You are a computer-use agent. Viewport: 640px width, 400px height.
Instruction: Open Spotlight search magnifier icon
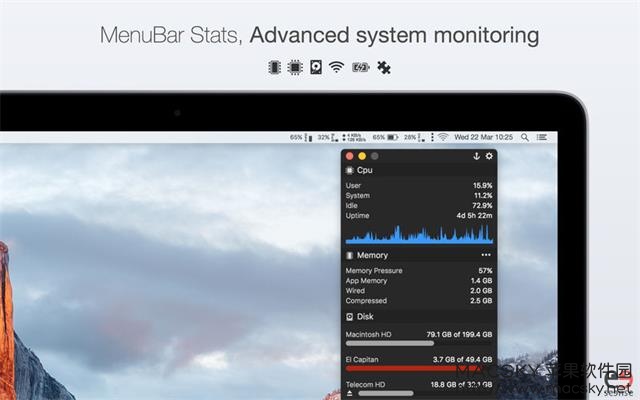[x=525, y=138]
